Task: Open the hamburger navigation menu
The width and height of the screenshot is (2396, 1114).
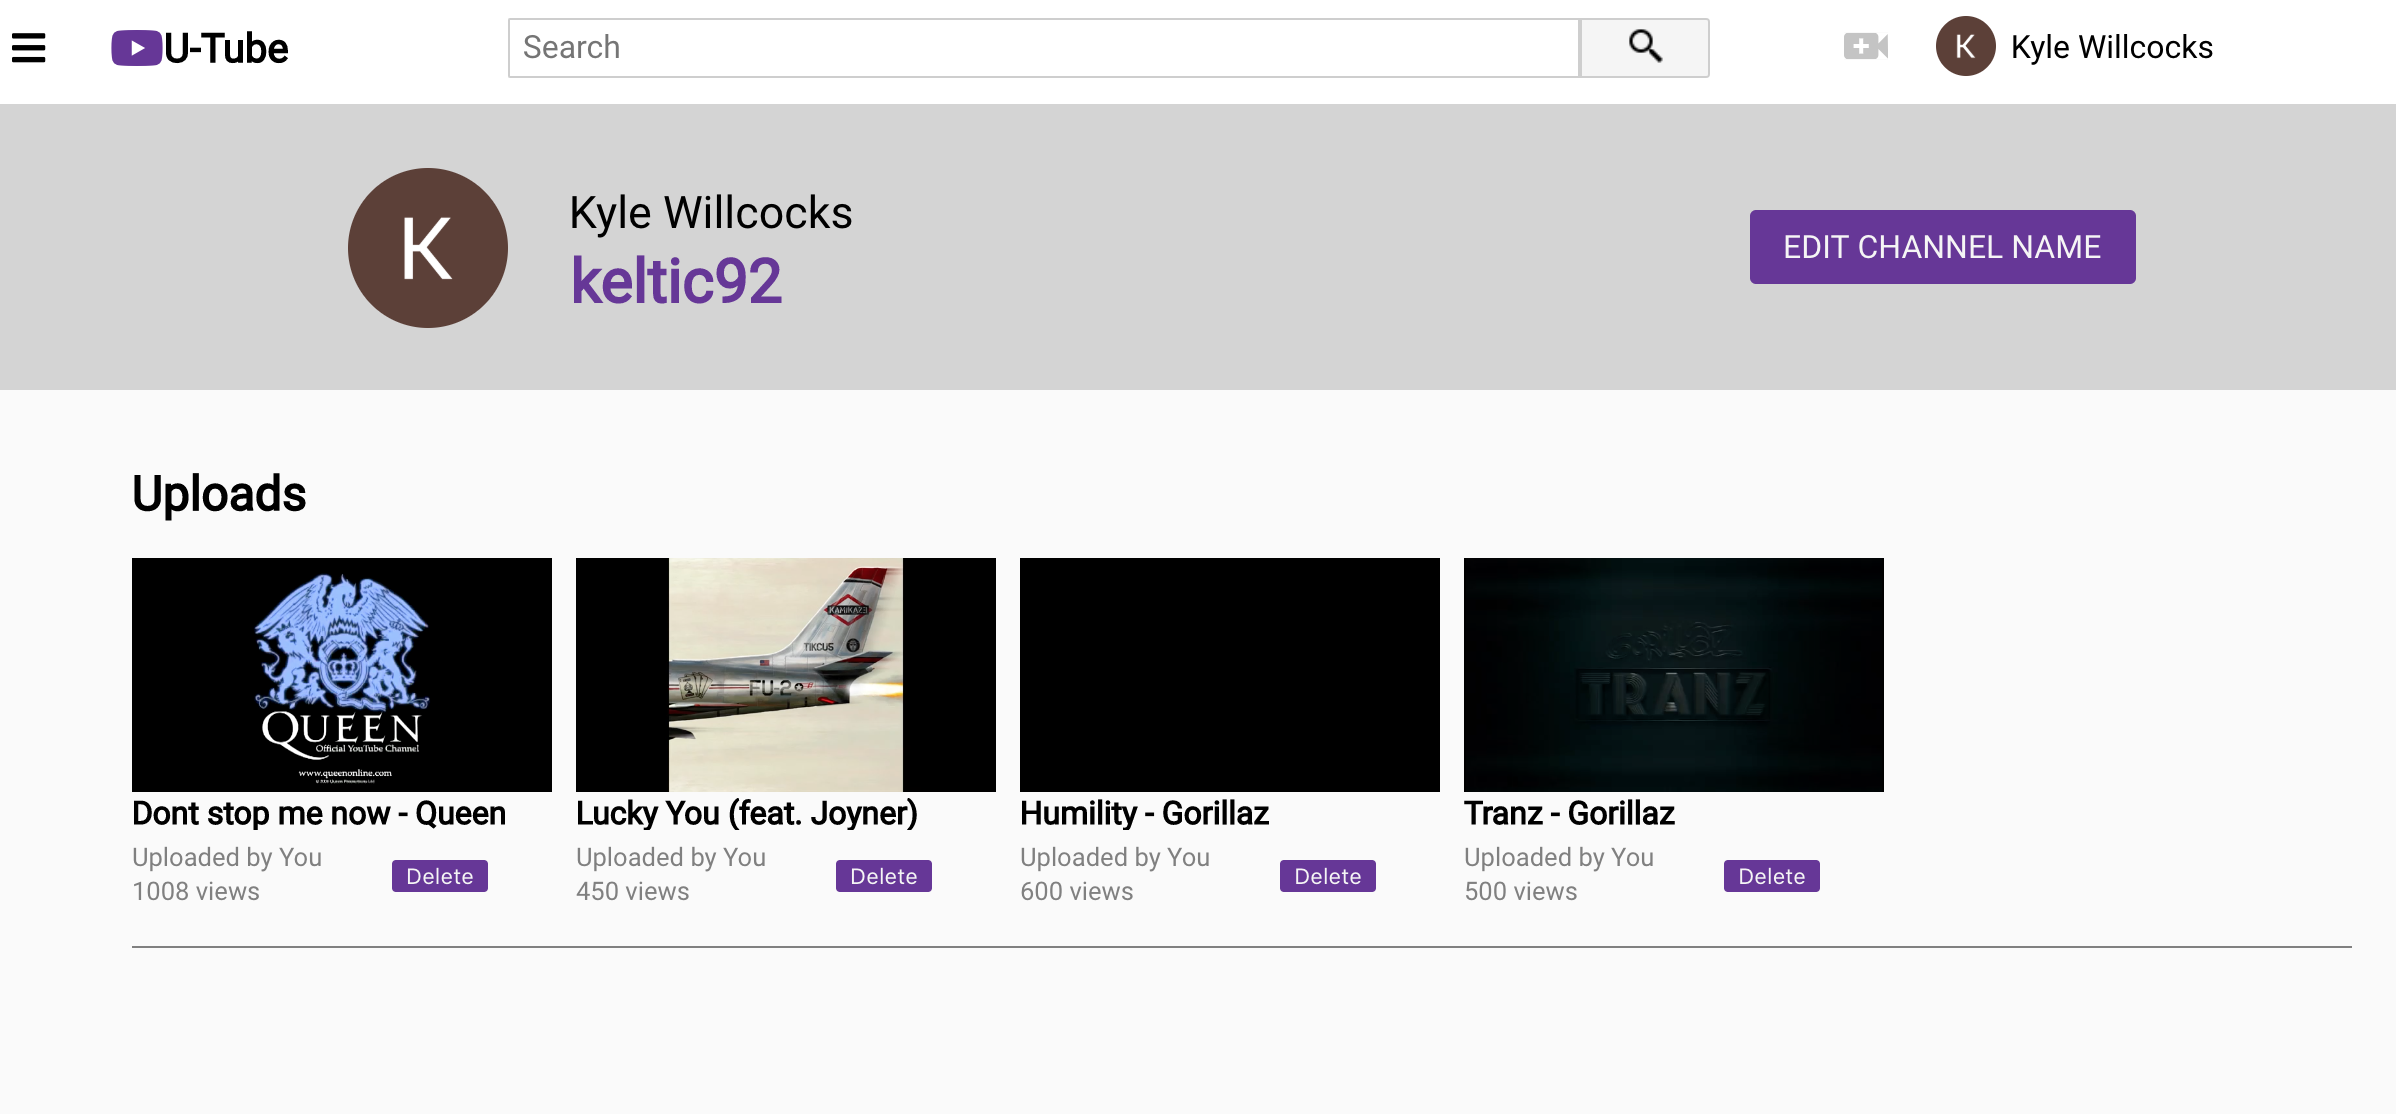Action: [29, 47]
